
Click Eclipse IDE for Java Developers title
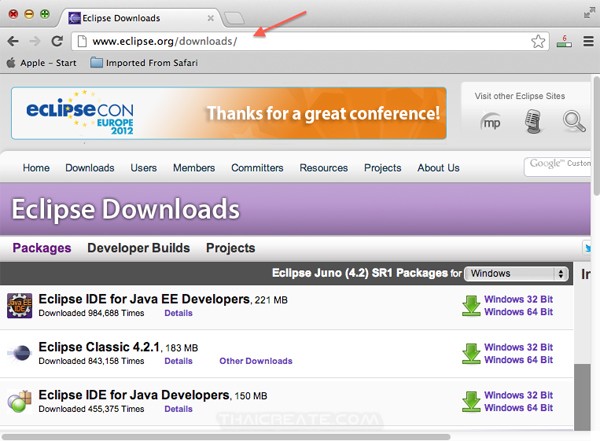click(x=134, y=395)
